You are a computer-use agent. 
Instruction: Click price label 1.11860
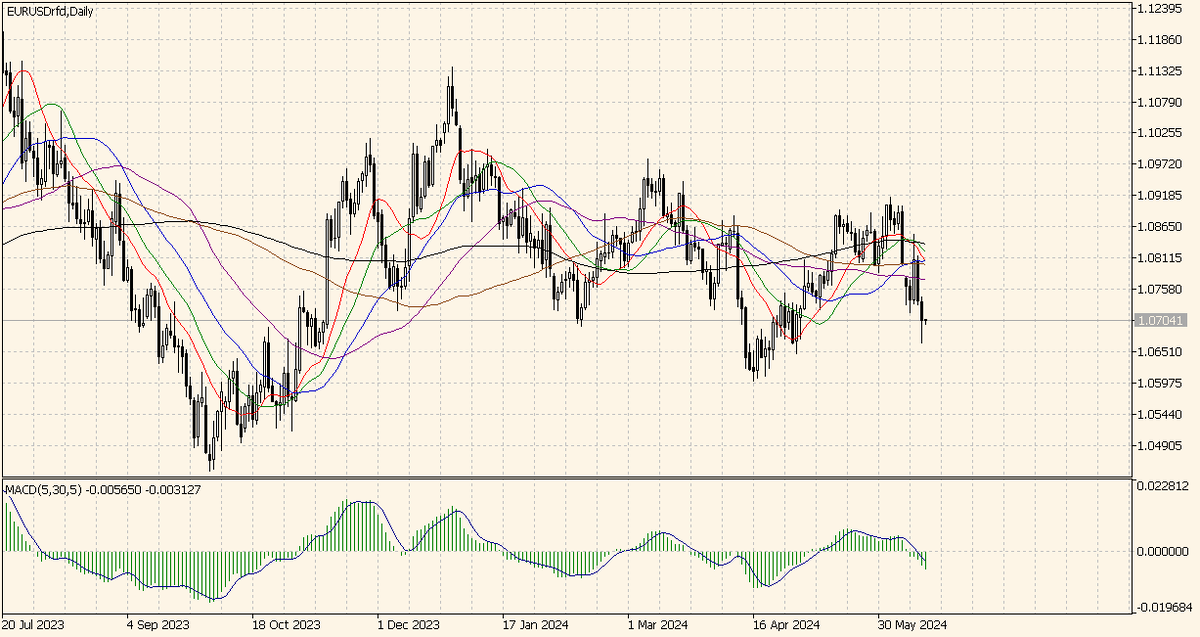point(1161,39)
